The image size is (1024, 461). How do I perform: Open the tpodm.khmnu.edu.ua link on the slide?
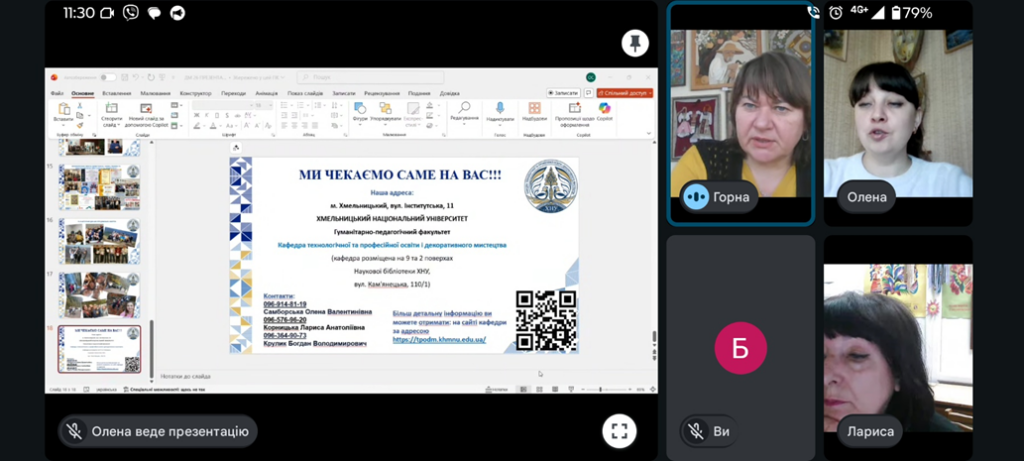coord(439,340)
